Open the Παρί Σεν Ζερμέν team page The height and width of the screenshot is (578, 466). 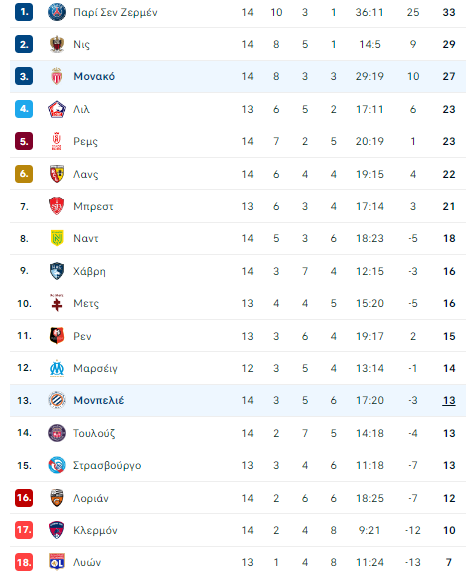click(x=115, y=13)
